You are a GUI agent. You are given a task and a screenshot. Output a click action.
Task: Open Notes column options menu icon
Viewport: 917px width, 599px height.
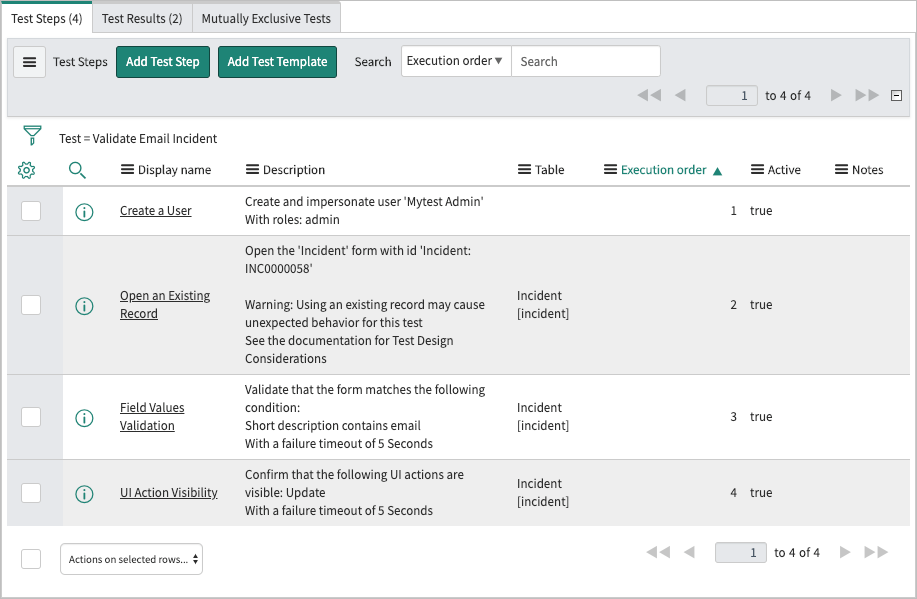841,170
